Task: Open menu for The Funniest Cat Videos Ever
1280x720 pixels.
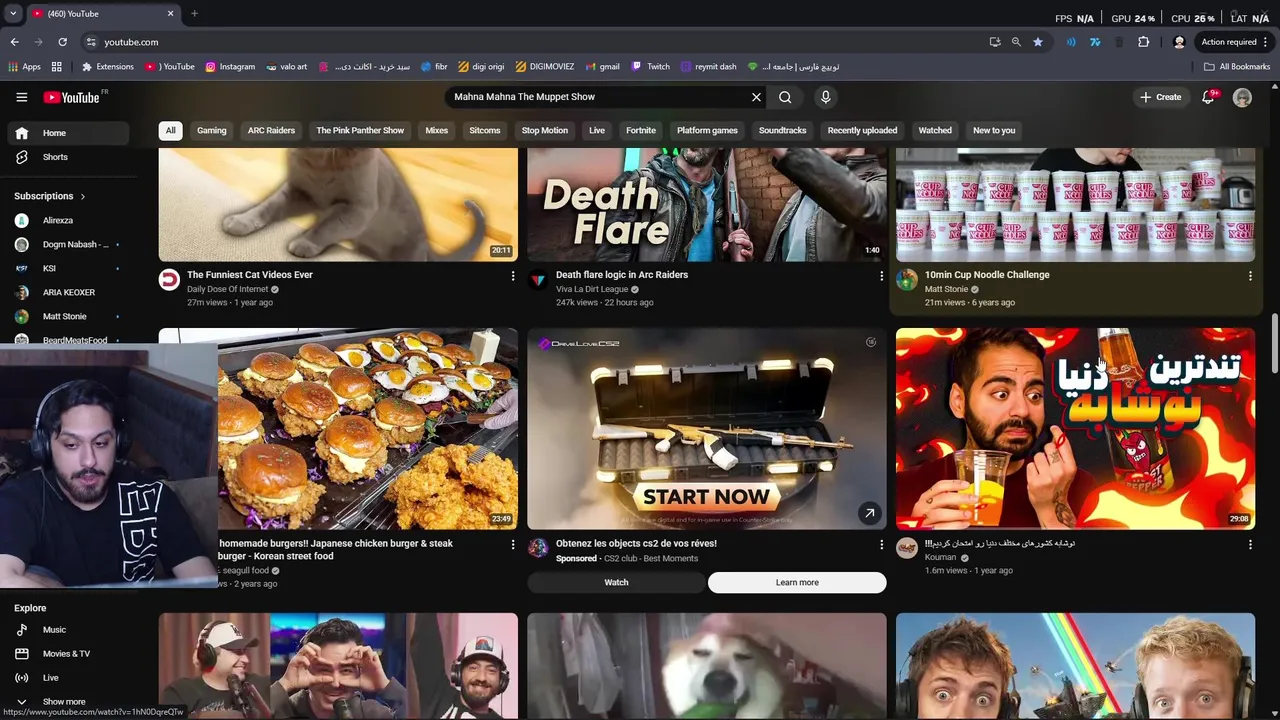Action: 513,276
